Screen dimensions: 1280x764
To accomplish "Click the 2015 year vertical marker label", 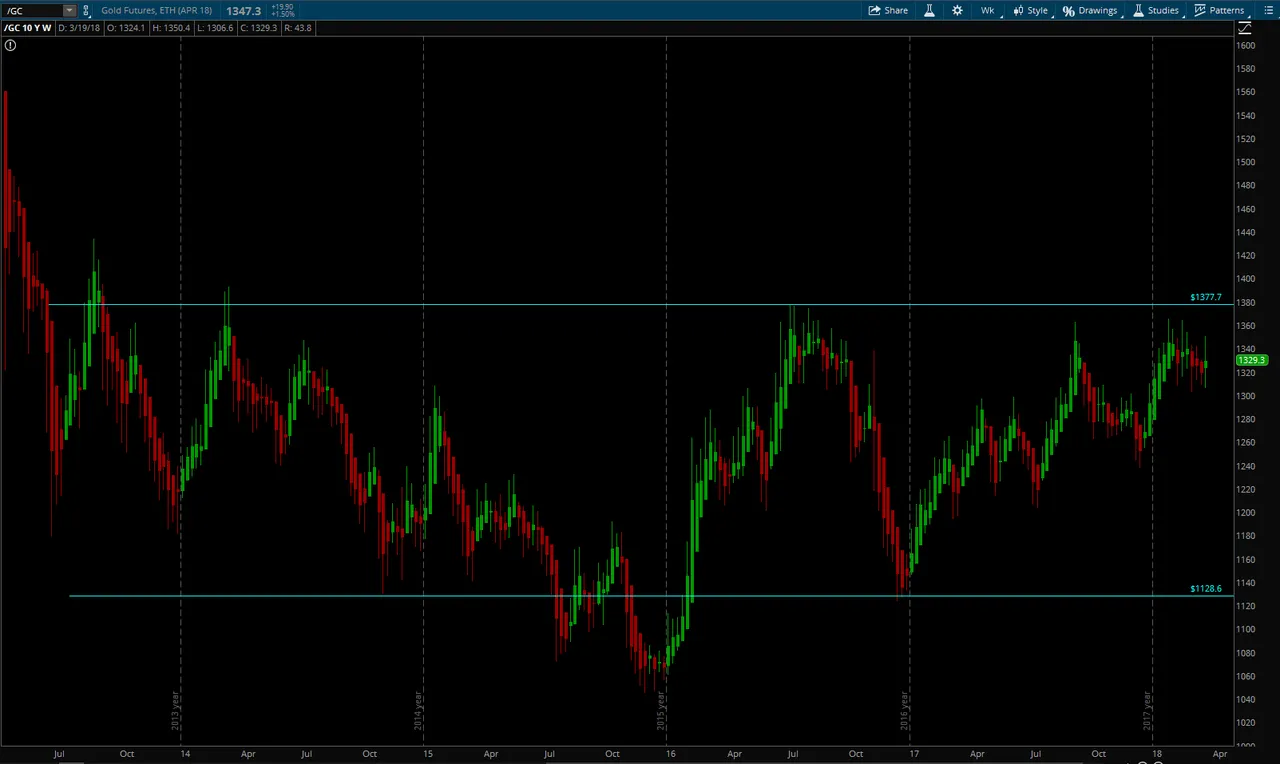I will point(661,710).
